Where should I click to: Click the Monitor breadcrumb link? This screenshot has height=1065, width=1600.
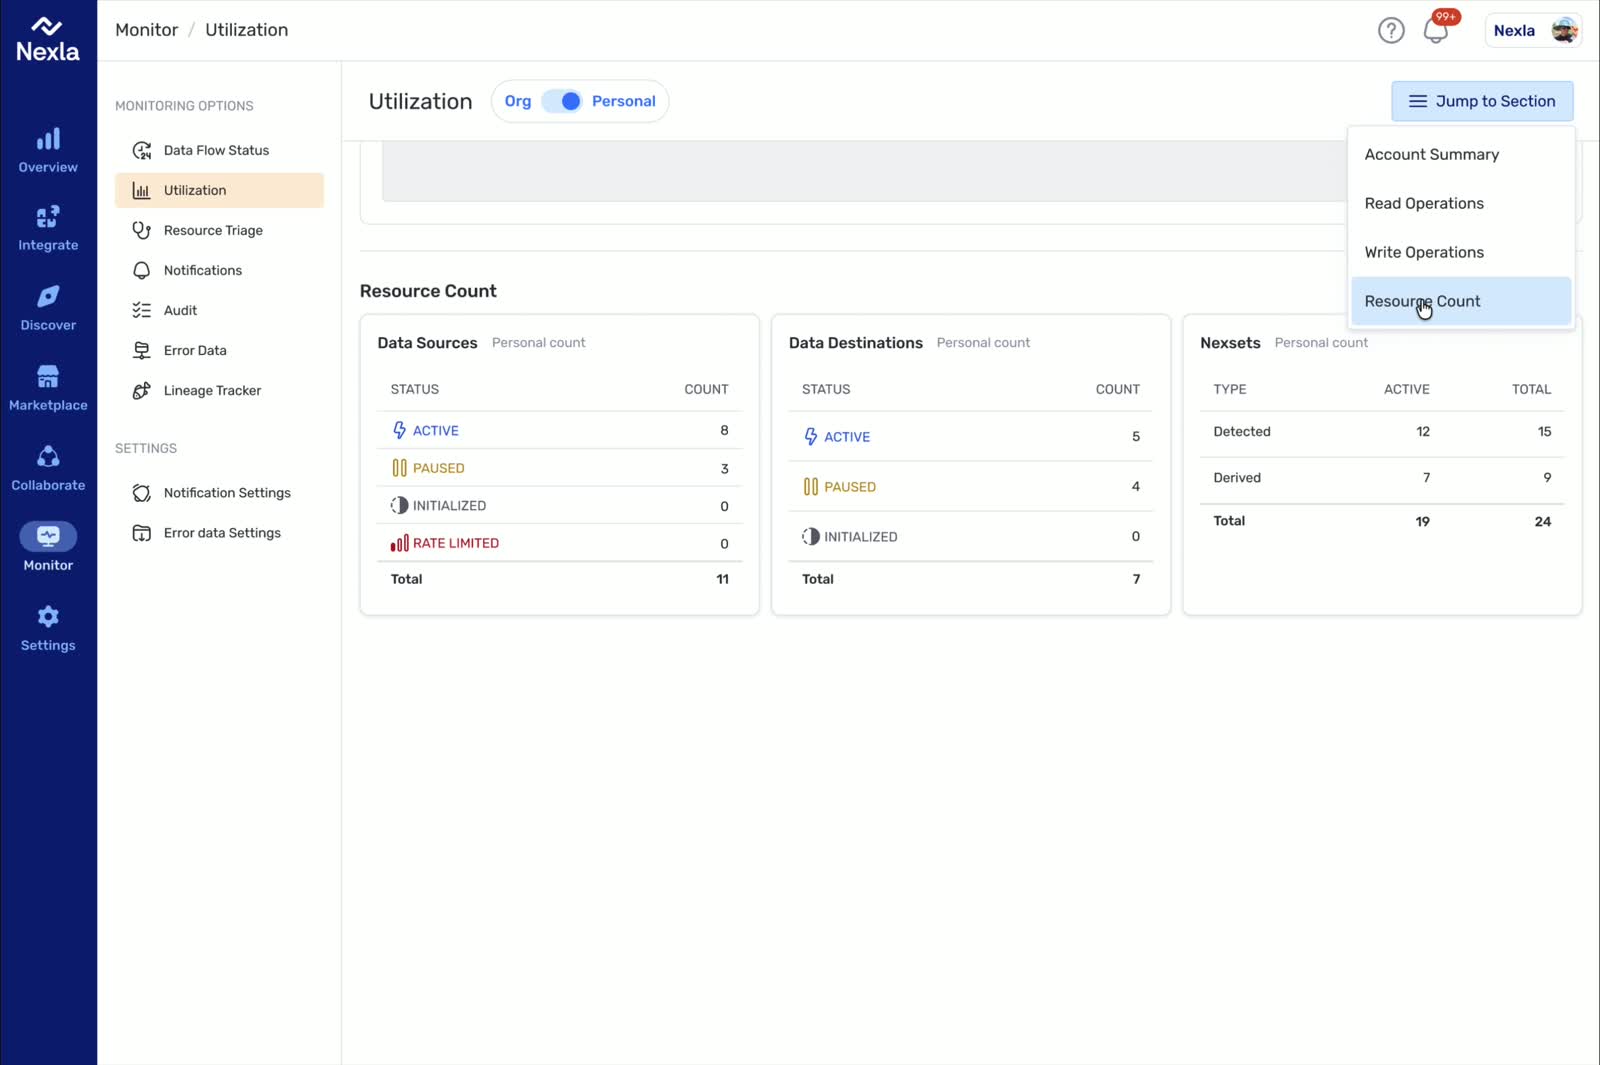click(146, 29)
